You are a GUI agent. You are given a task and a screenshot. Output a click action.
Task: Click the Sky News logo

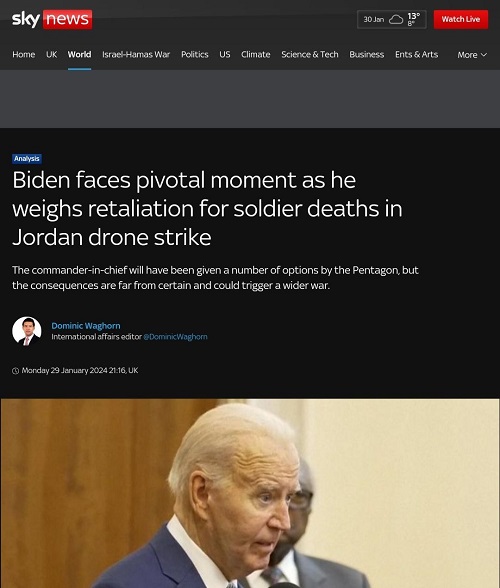pyautogui.click(x=52, y=19)
